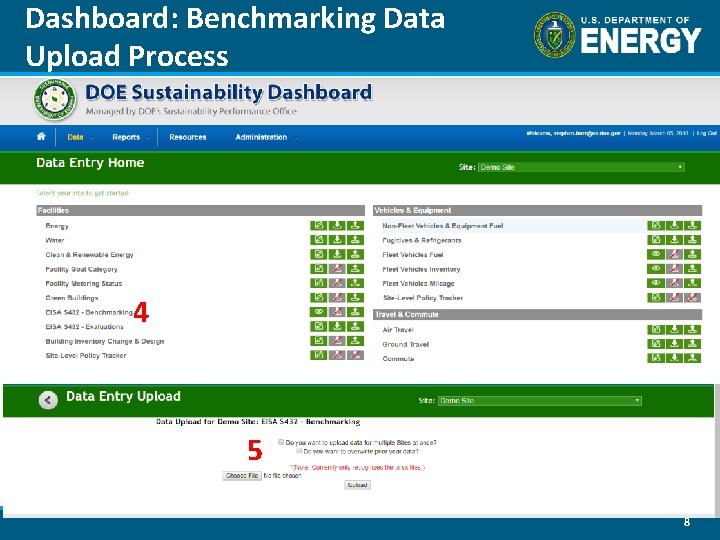720x540 pixels.
Task: Click download icon for Fugitives & Refrigerants
Action: 674,240
